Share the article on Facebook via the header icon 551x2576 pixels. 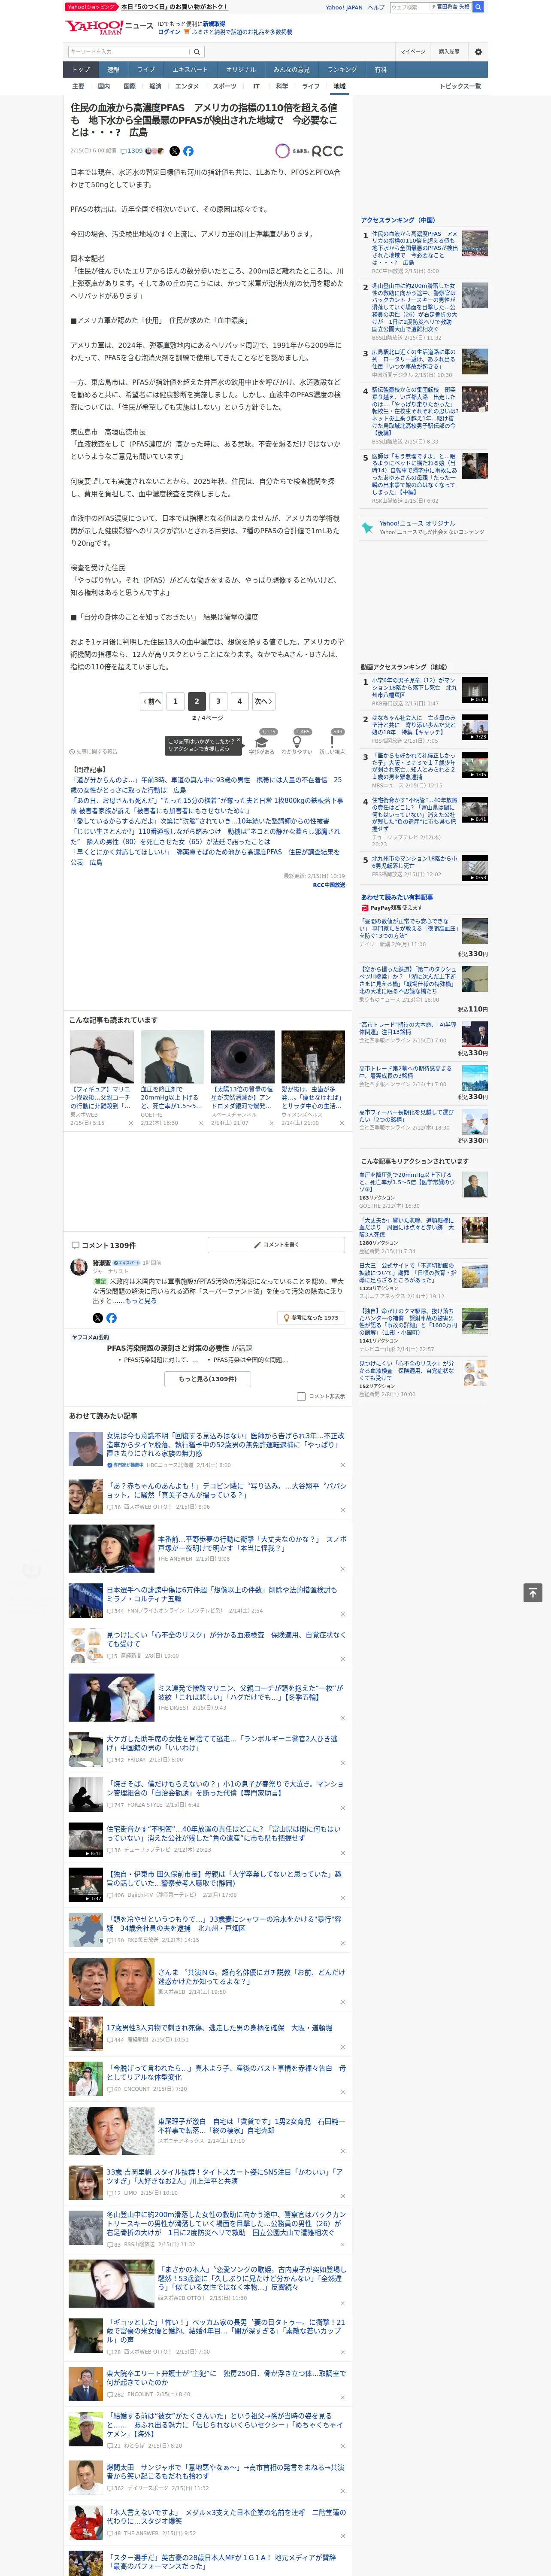pyautogui.click(x=188, y=151)
